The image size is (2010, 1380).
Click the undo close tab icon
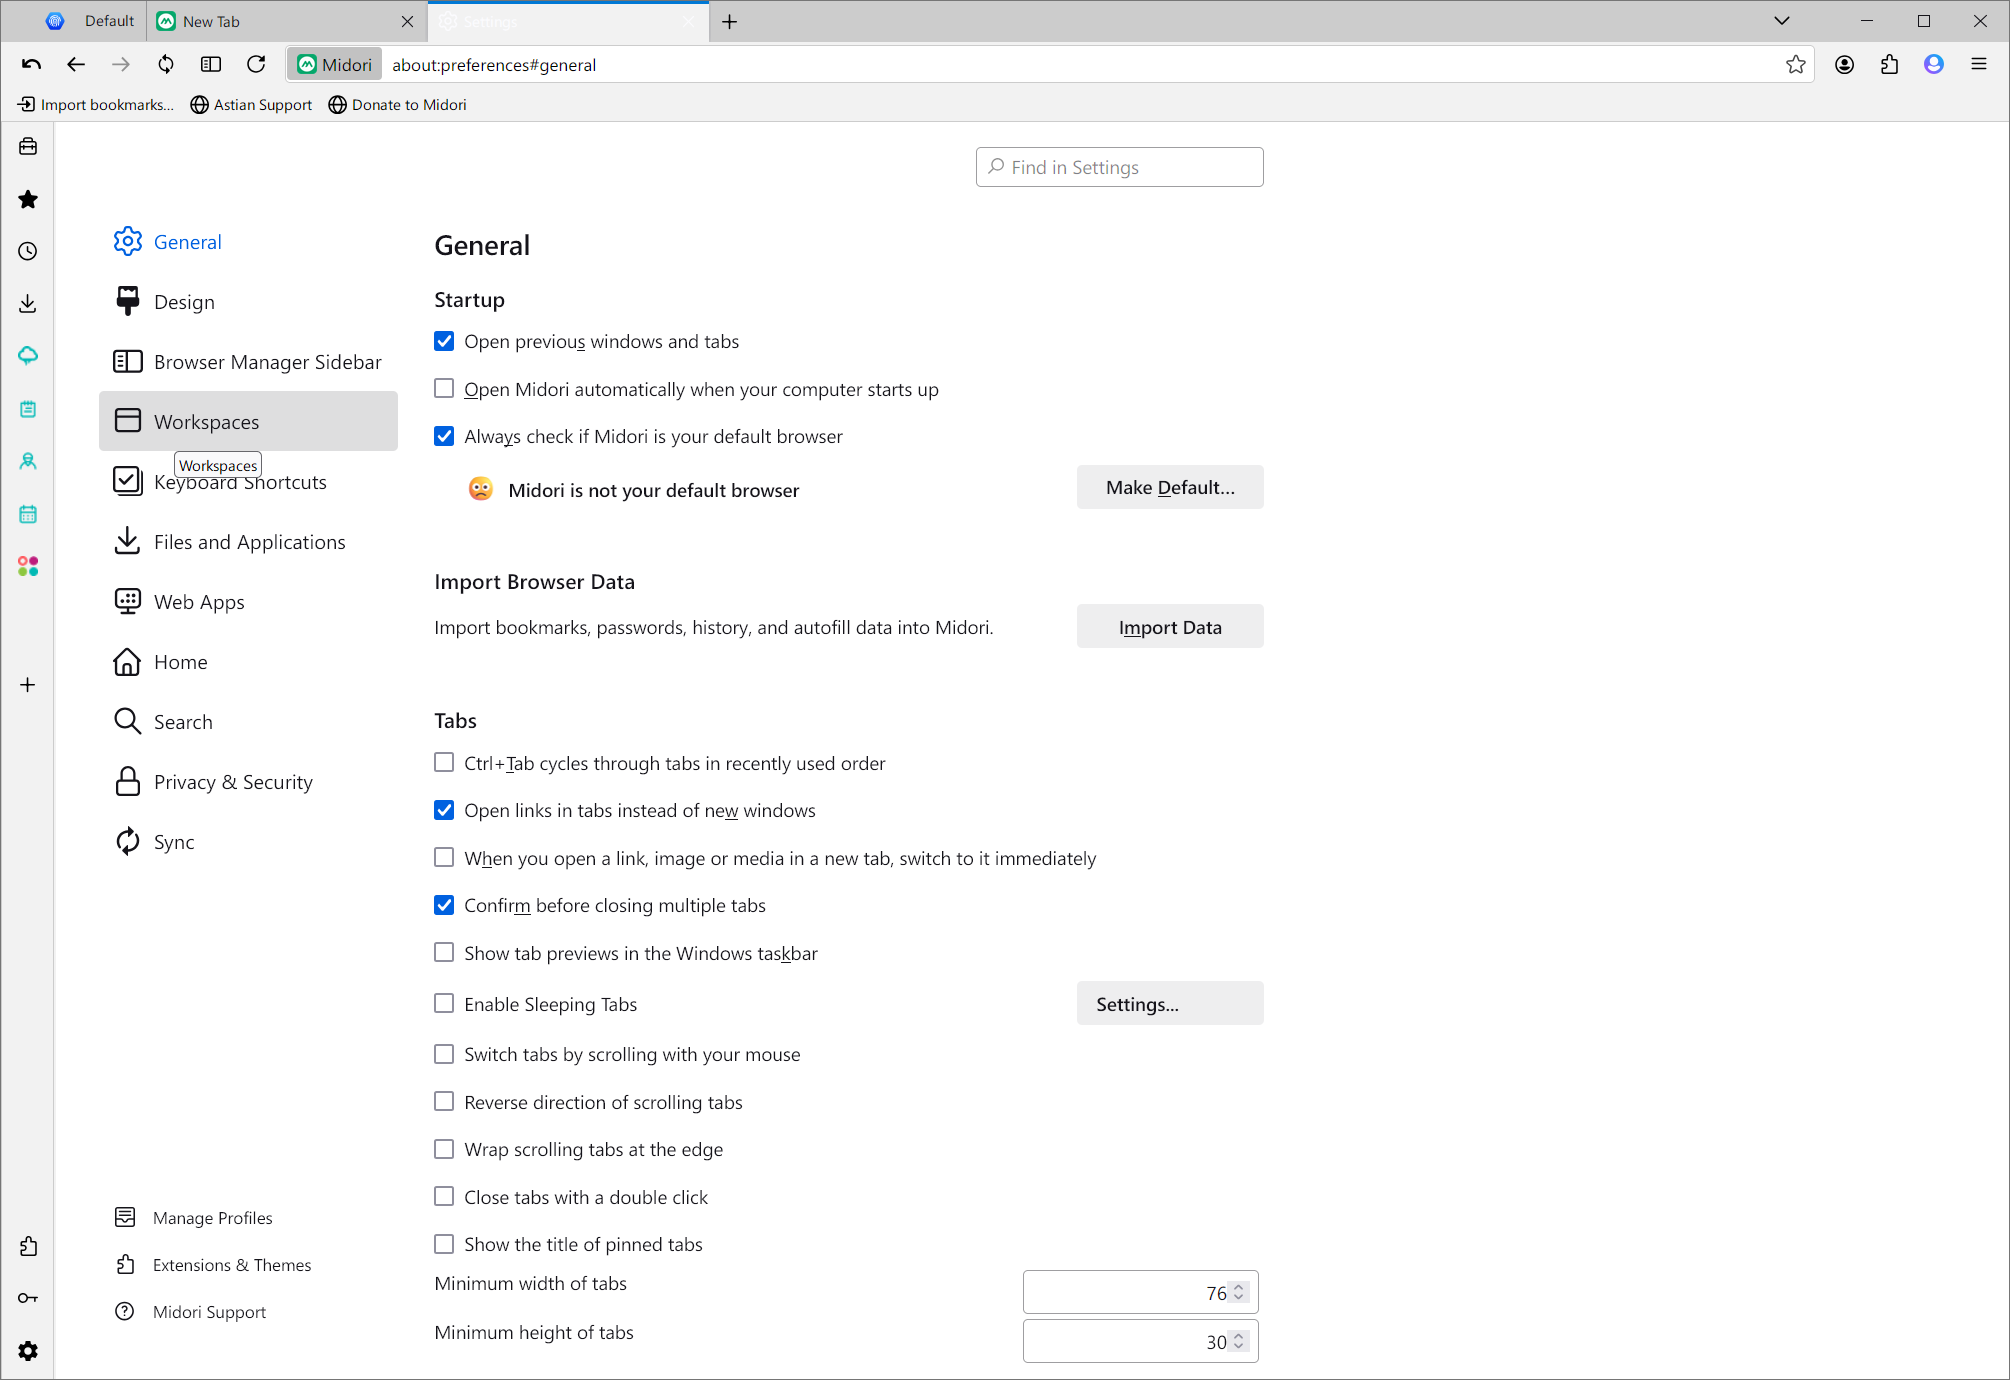(31, 64)
